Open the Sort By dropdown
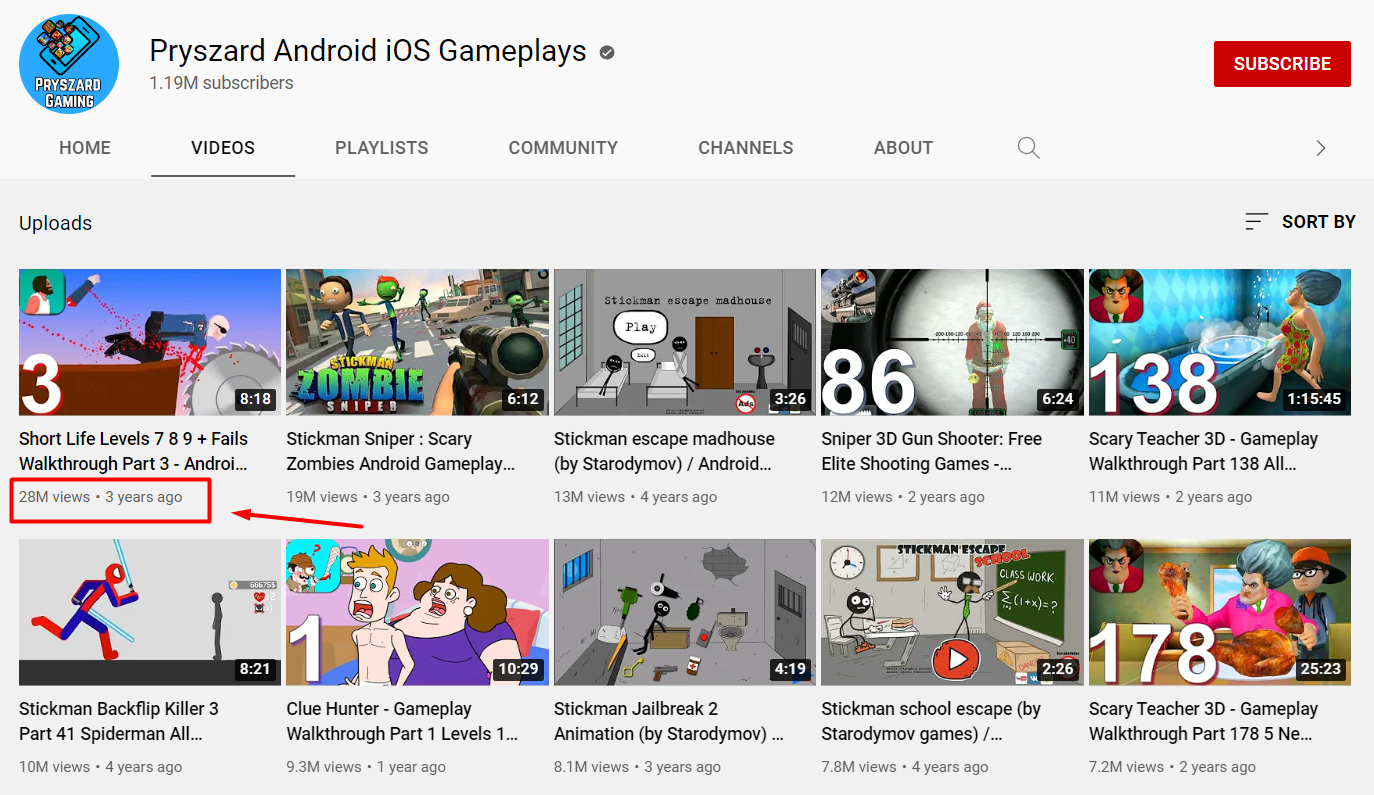This screenshot has width=1374, height=795. coord(1300,222)
